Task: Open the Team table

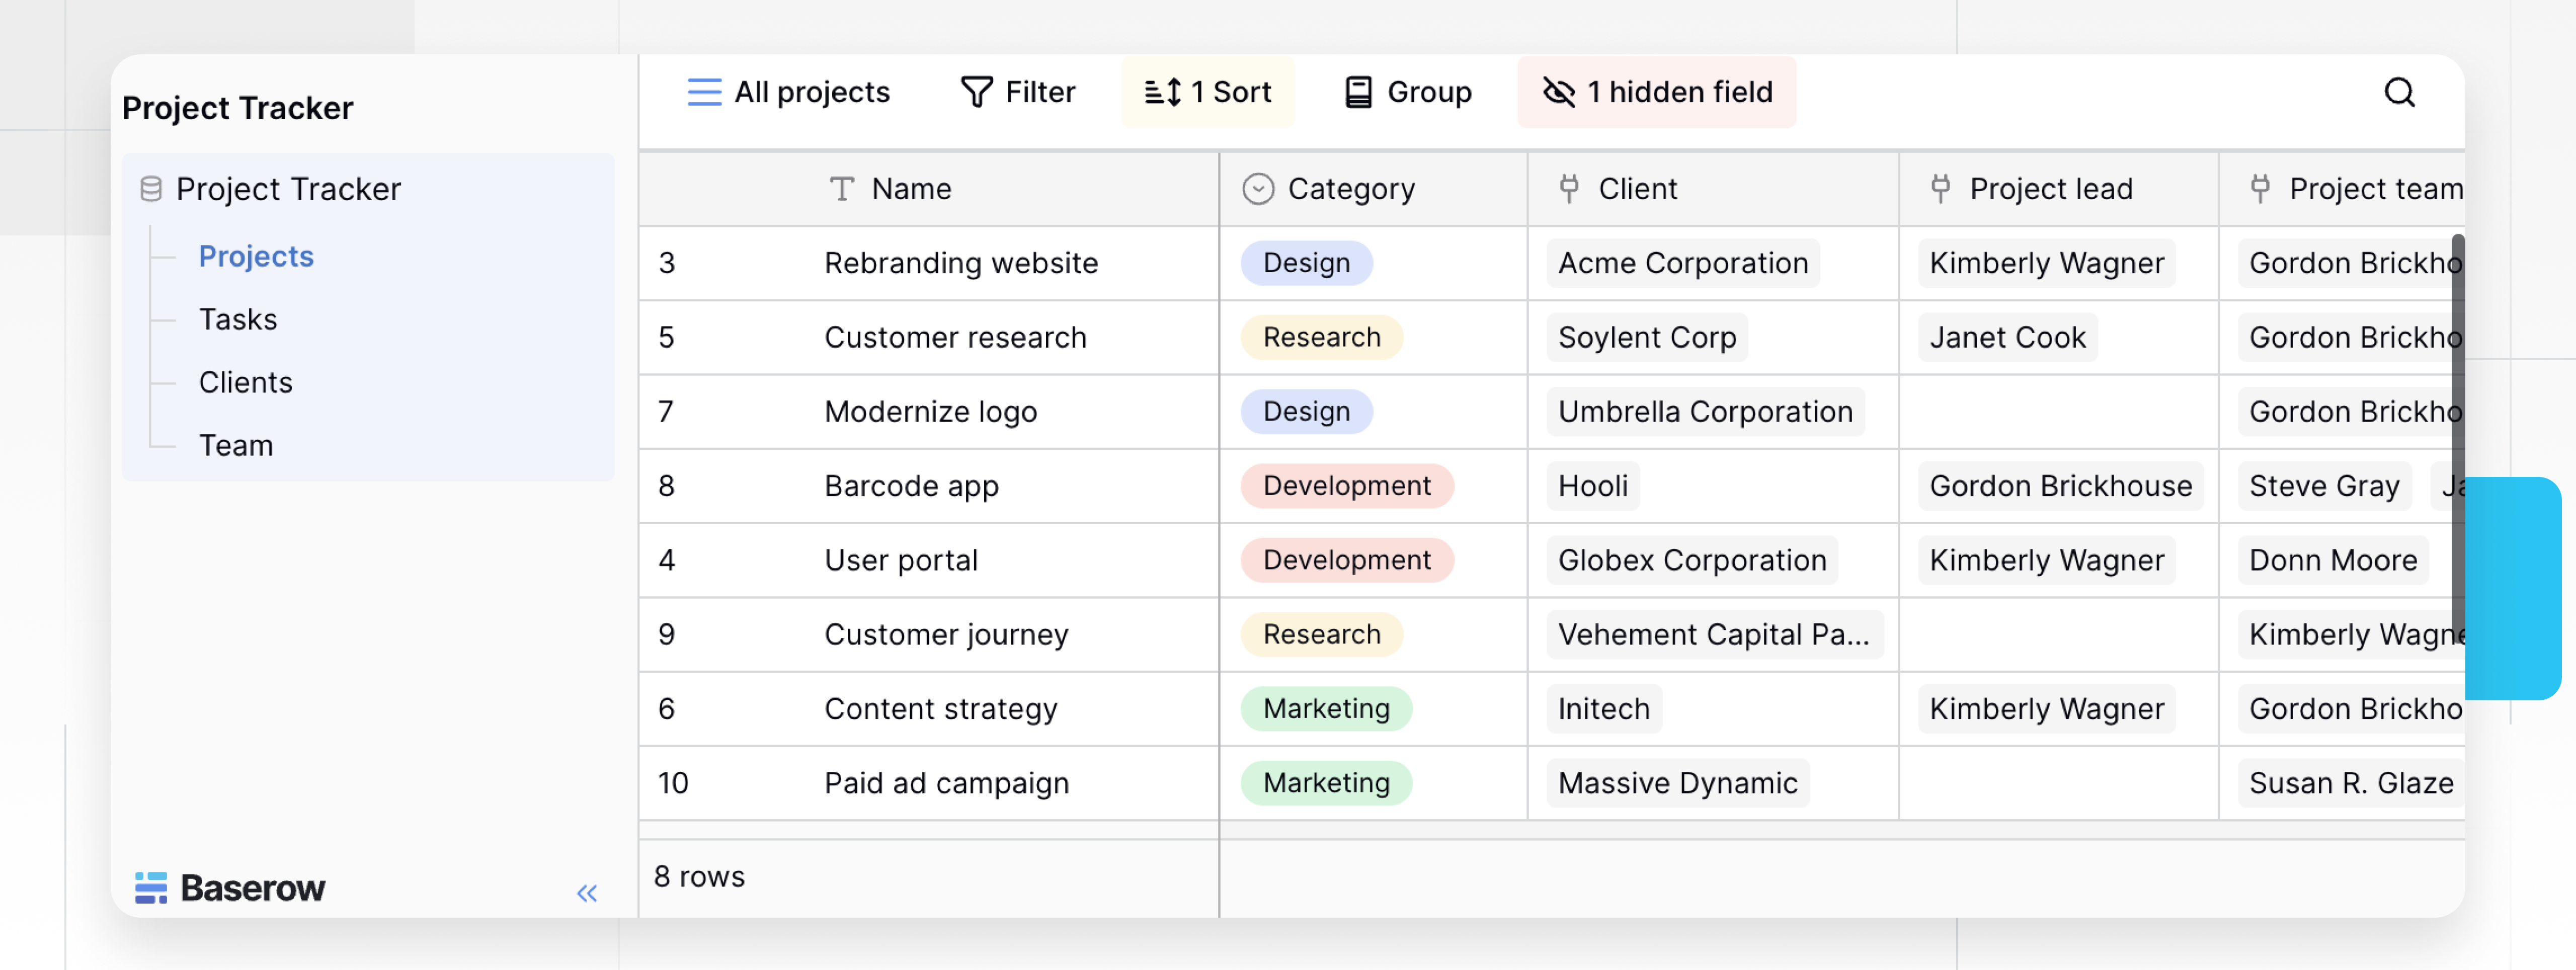Action: pos(236,444)
